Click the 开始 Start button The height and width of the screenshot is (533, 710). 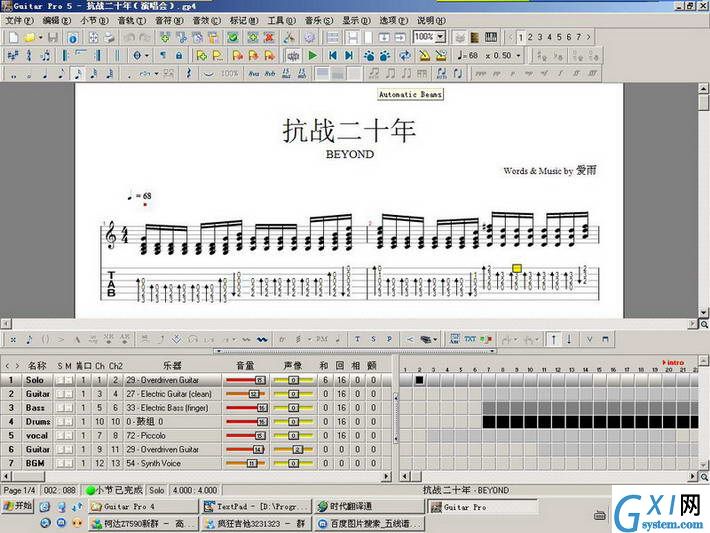[18, 506]
